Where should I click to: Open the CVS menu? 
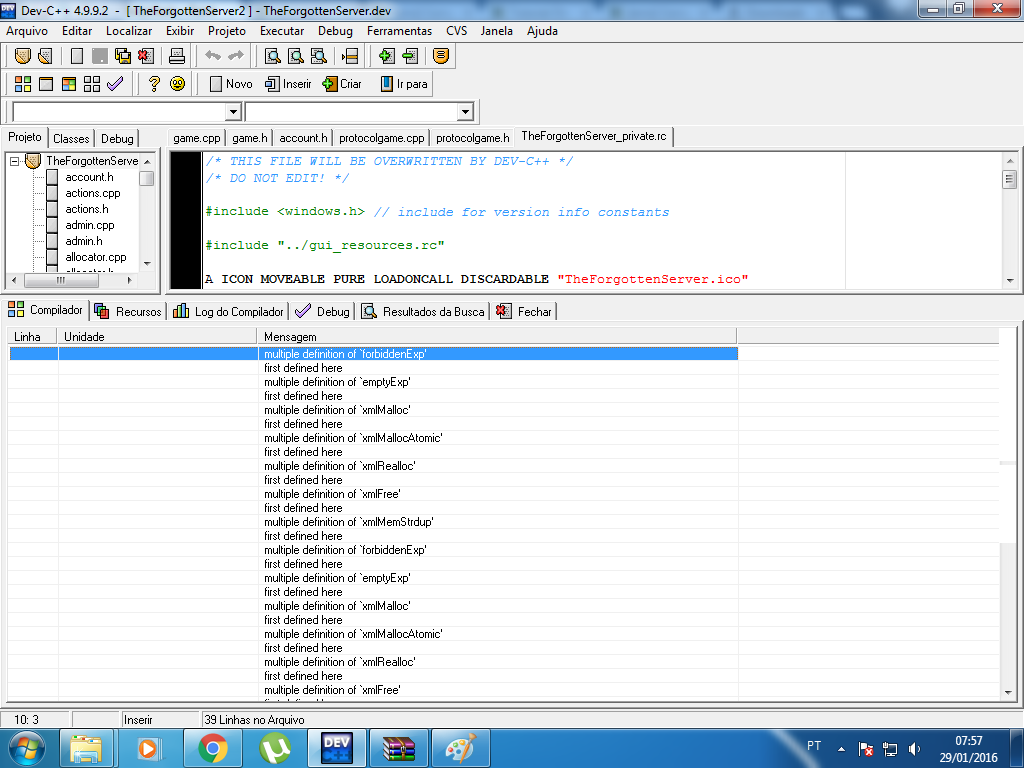pyautogui.click(x=456, y=31)
